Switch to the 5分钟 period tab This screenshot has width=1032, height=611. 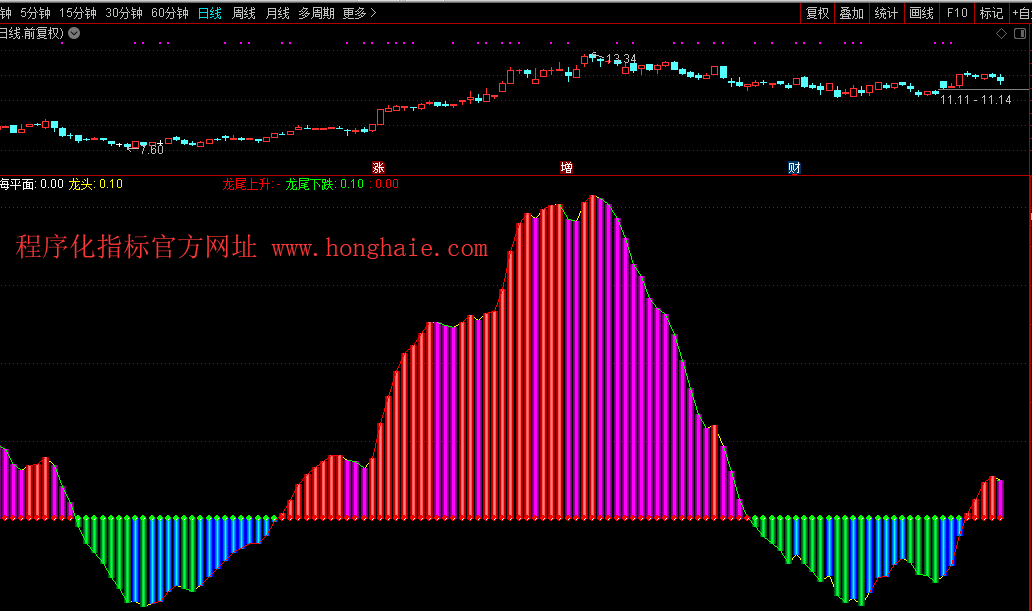coord(35,13)
